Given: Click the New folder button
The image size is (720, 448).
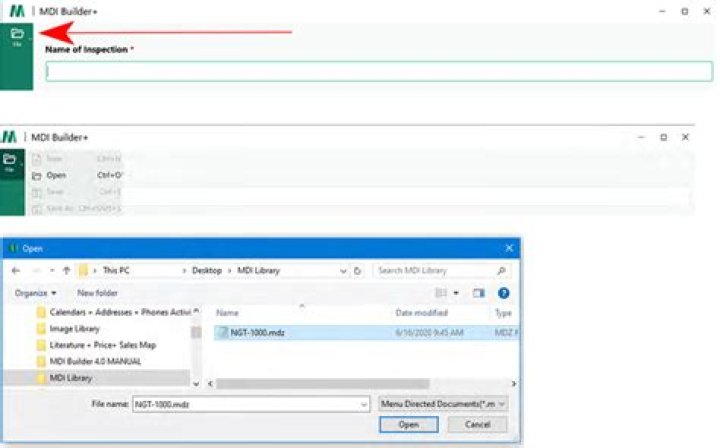Looking at the screenshot, I should [x=97, y=293].
